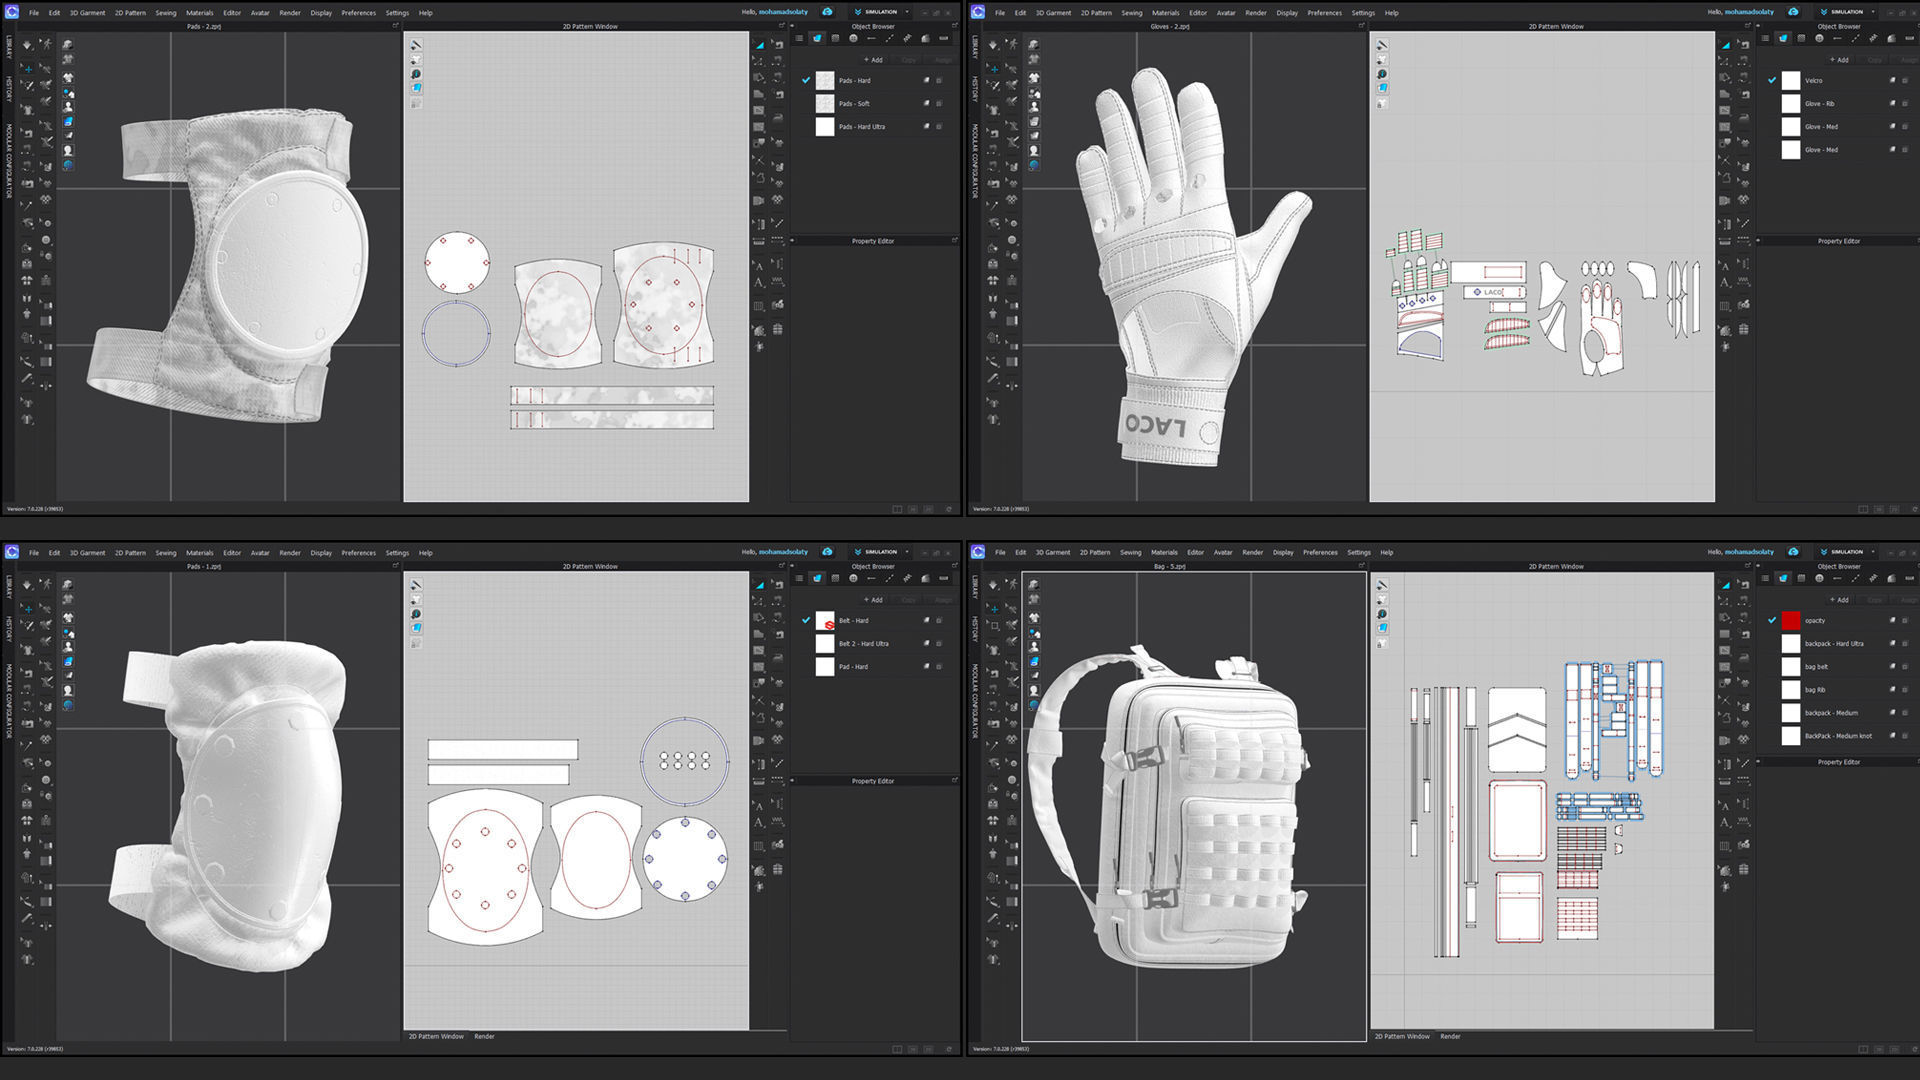Viewport: 1920px width, 1080px height.
Task: Open the Sewing menu in Gloves-2 window
Action: tap(1131, 13)
